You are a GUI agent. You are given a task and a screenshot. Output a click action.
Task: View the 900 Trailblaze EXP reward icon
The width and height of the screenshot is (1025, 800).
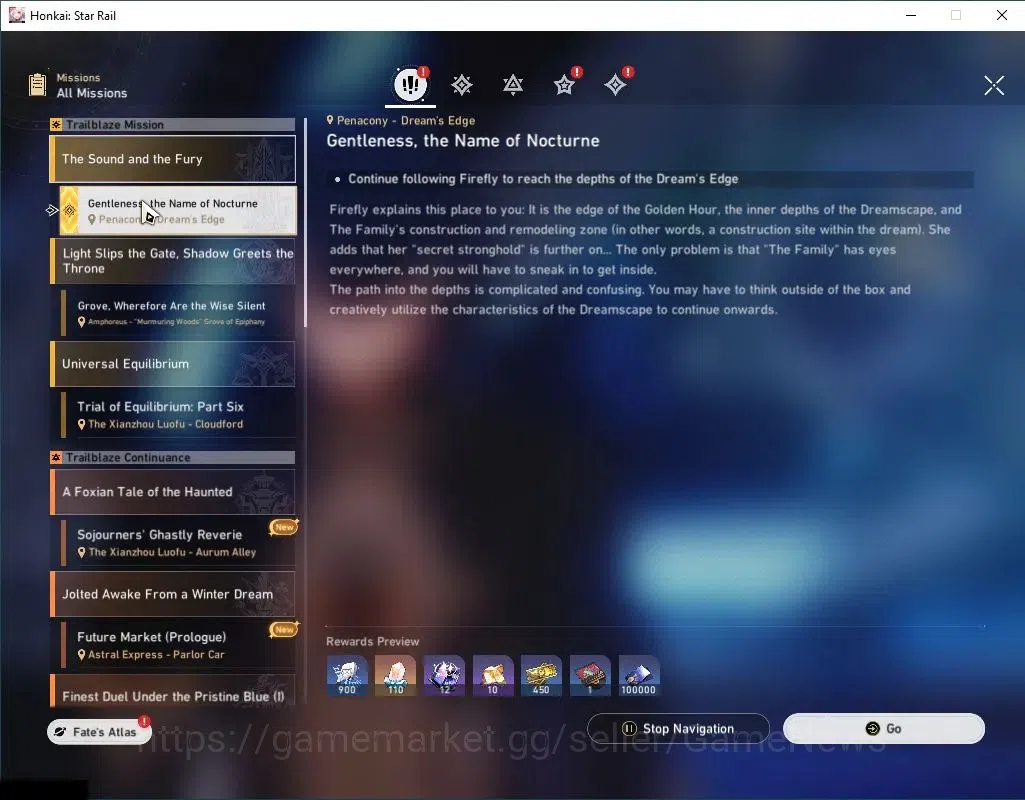pos(347,675)
